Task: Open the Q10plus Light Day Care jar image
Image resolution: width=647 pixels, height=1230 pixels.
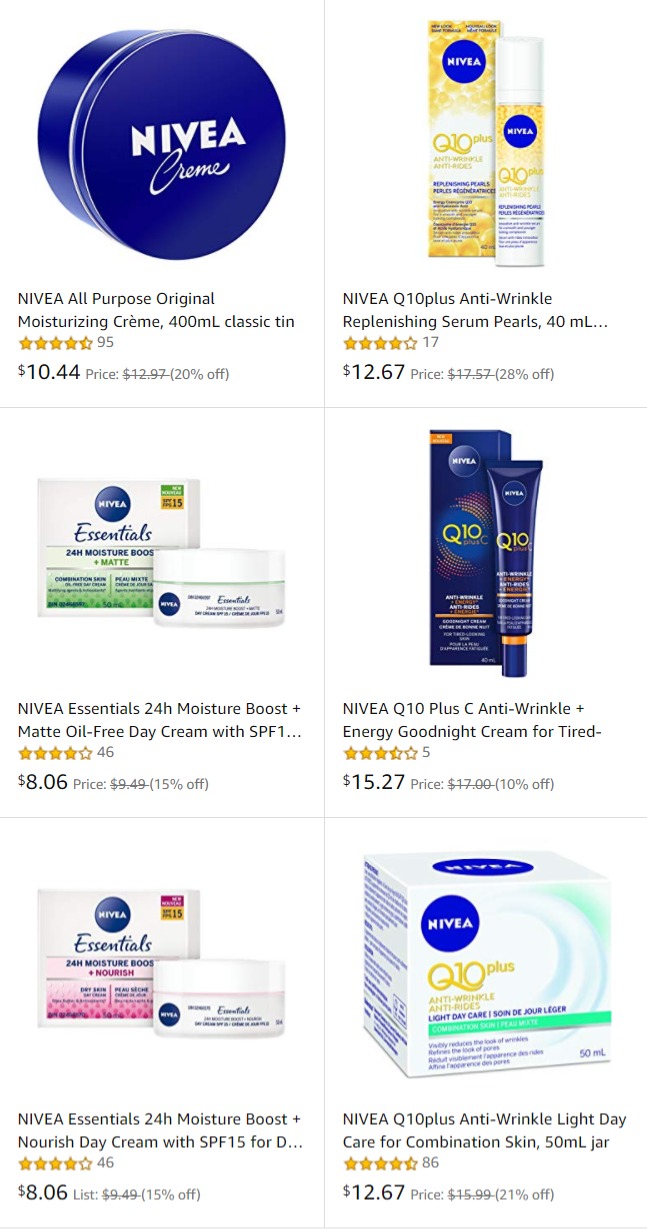Action: pos(484,964)
